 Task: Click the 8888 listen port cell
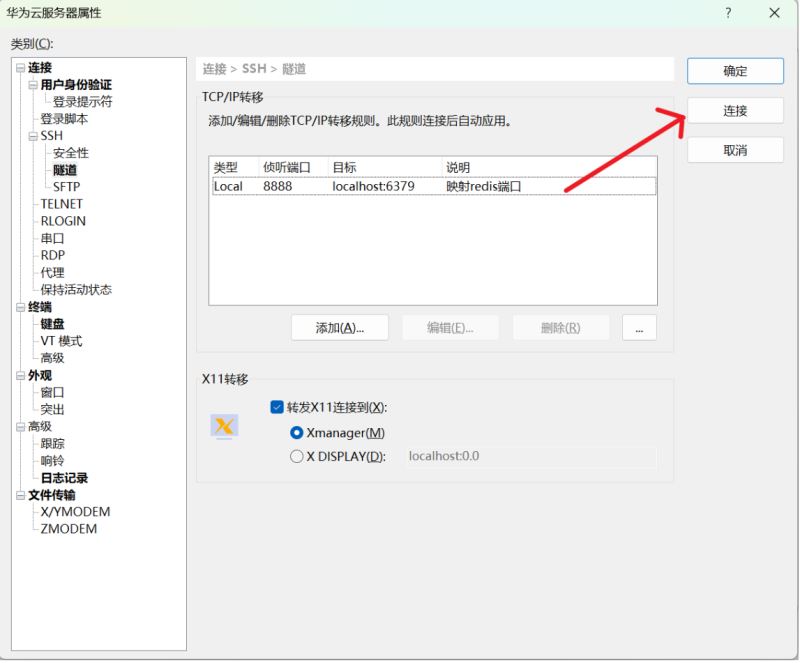click(x=278, y=186)
